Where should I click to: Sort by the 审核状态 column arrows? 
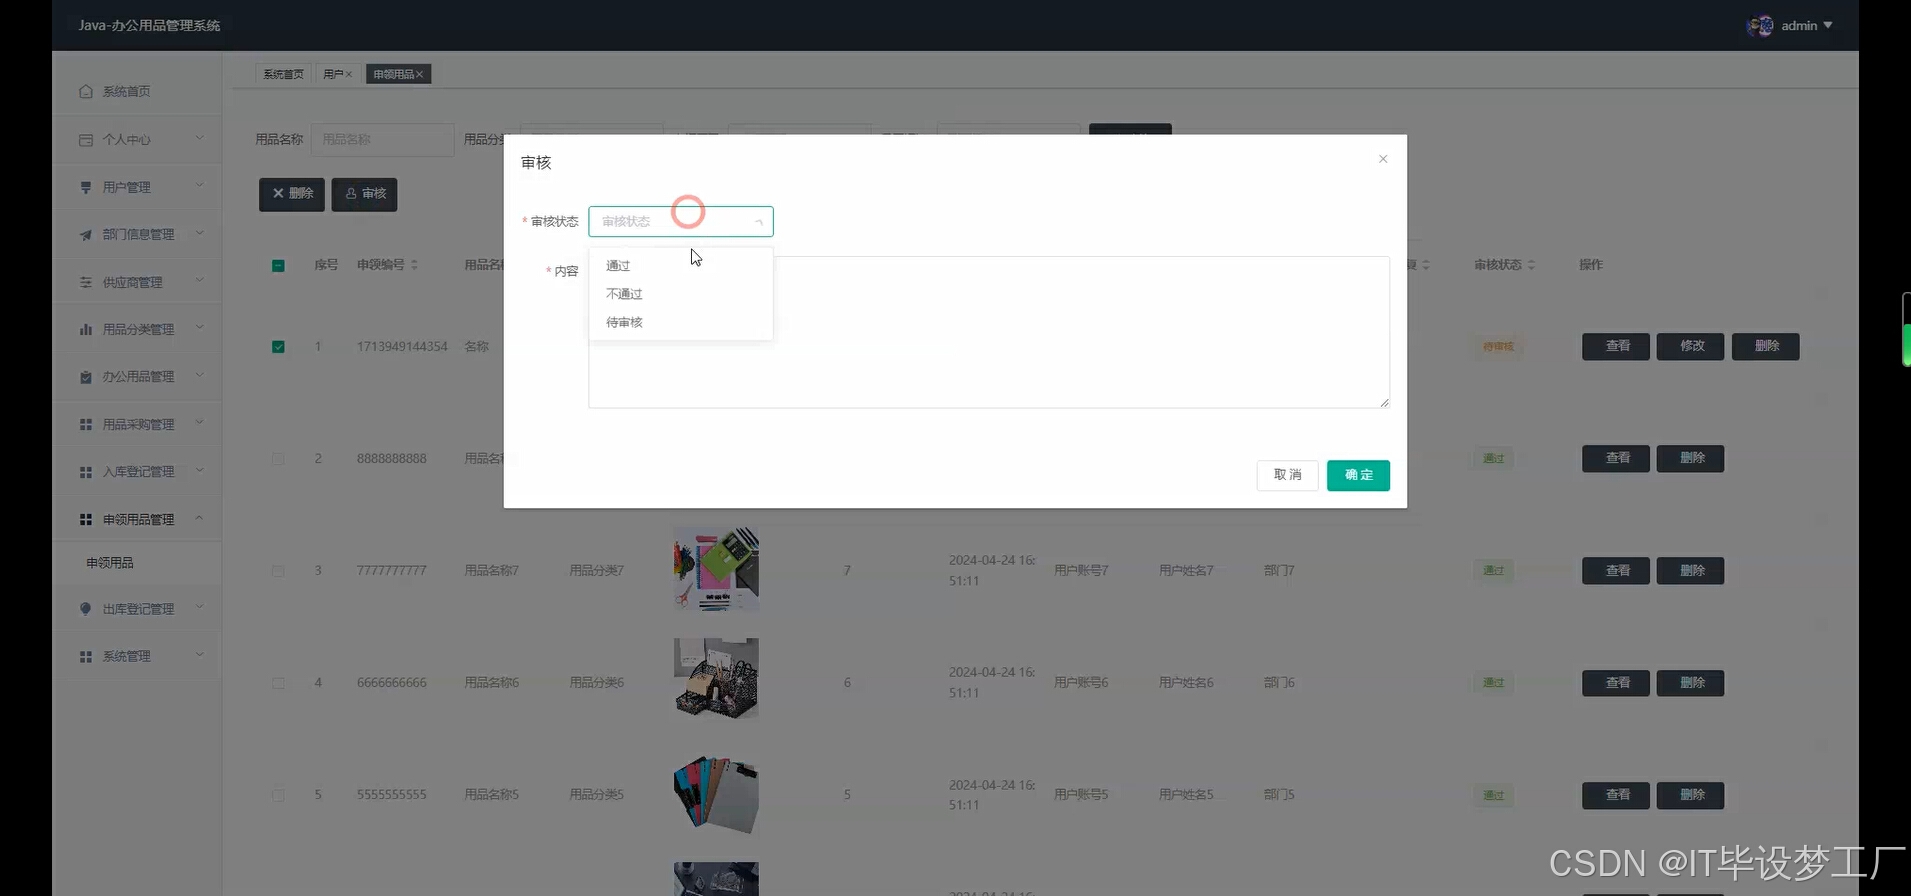(1531, 265)
